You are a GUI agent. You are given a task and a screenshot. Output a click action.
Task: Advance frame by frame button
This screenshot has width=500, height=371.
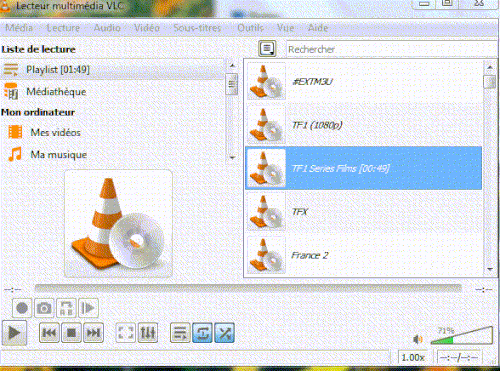point(88,308)
